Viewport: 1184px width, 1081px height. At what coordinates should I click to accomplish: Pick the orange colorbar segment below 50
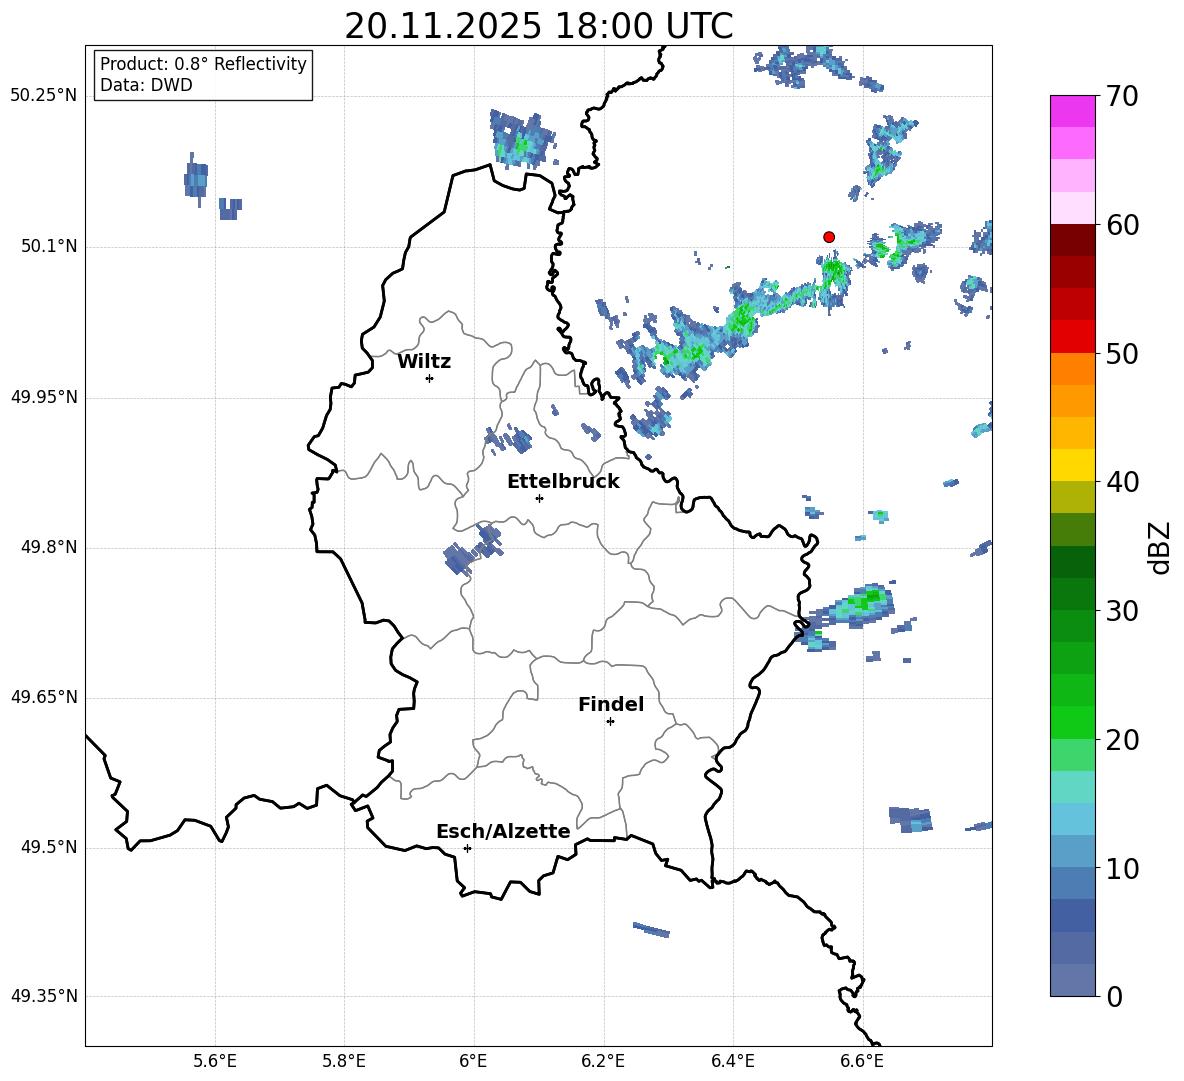click(1073, 368)
